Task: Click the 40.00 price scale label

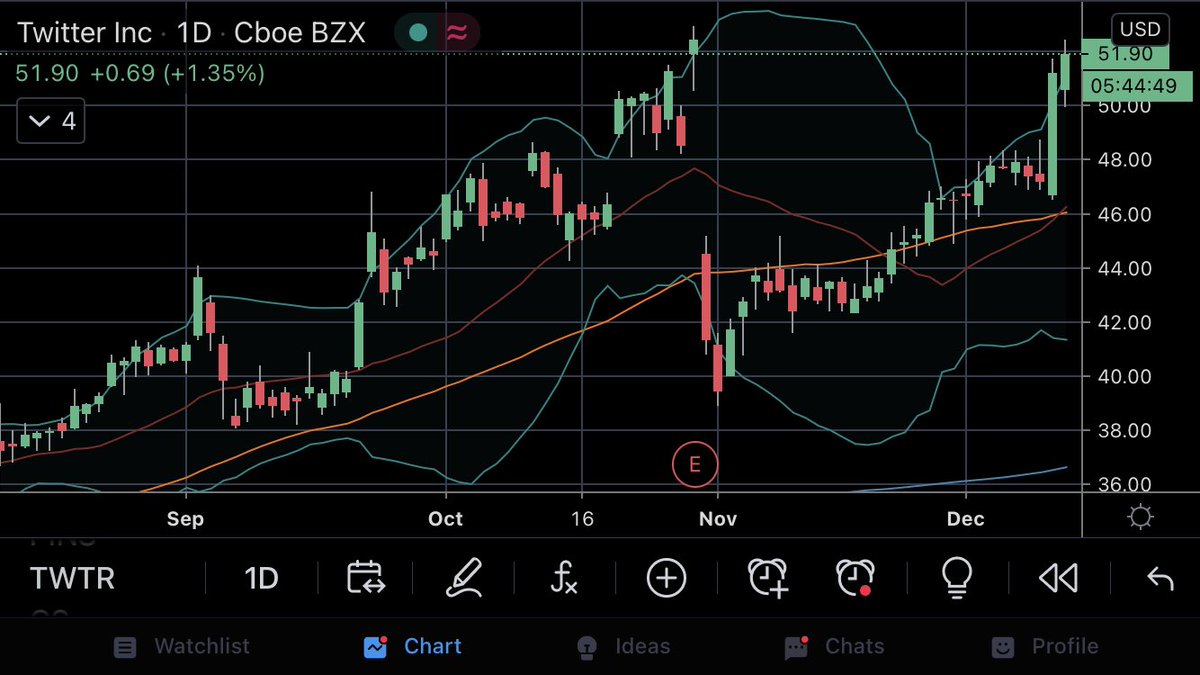Action: [x=1124, y=376]
